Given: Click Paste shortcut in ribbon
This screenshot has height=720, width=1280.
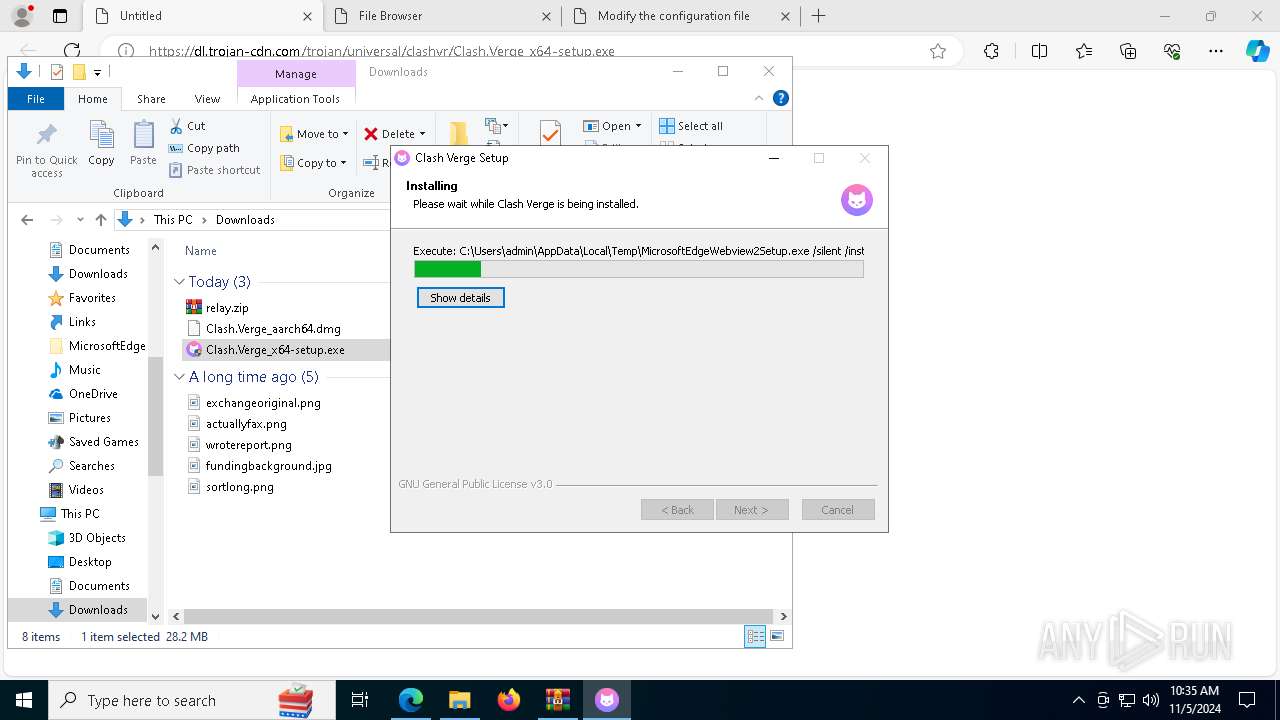Looking at the screenshot, I should coord(214,170).
